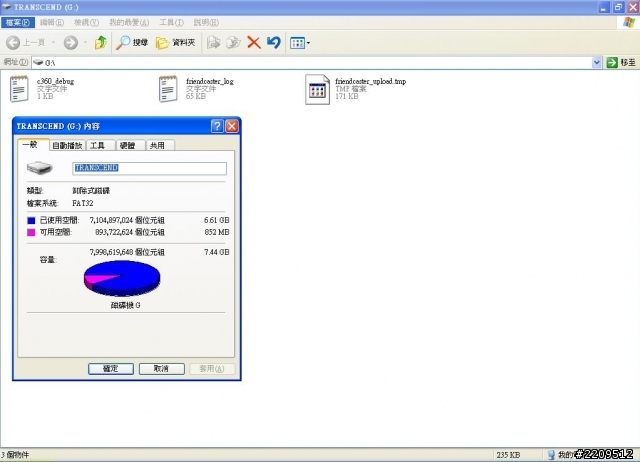Click the Move To toolbar icon
The width and height of the screenshot is (640, 462).
coord(213,42)
